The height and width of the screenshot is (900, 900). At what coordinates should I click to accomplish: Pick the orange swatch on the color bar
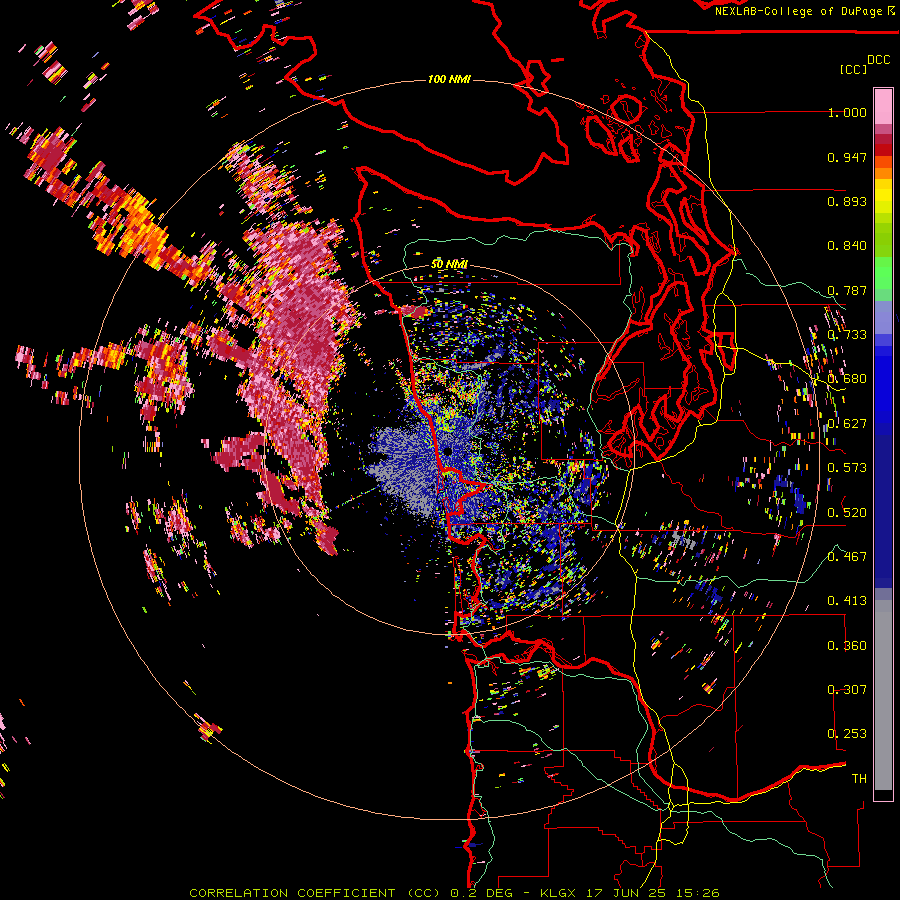(x=883, y=173)
